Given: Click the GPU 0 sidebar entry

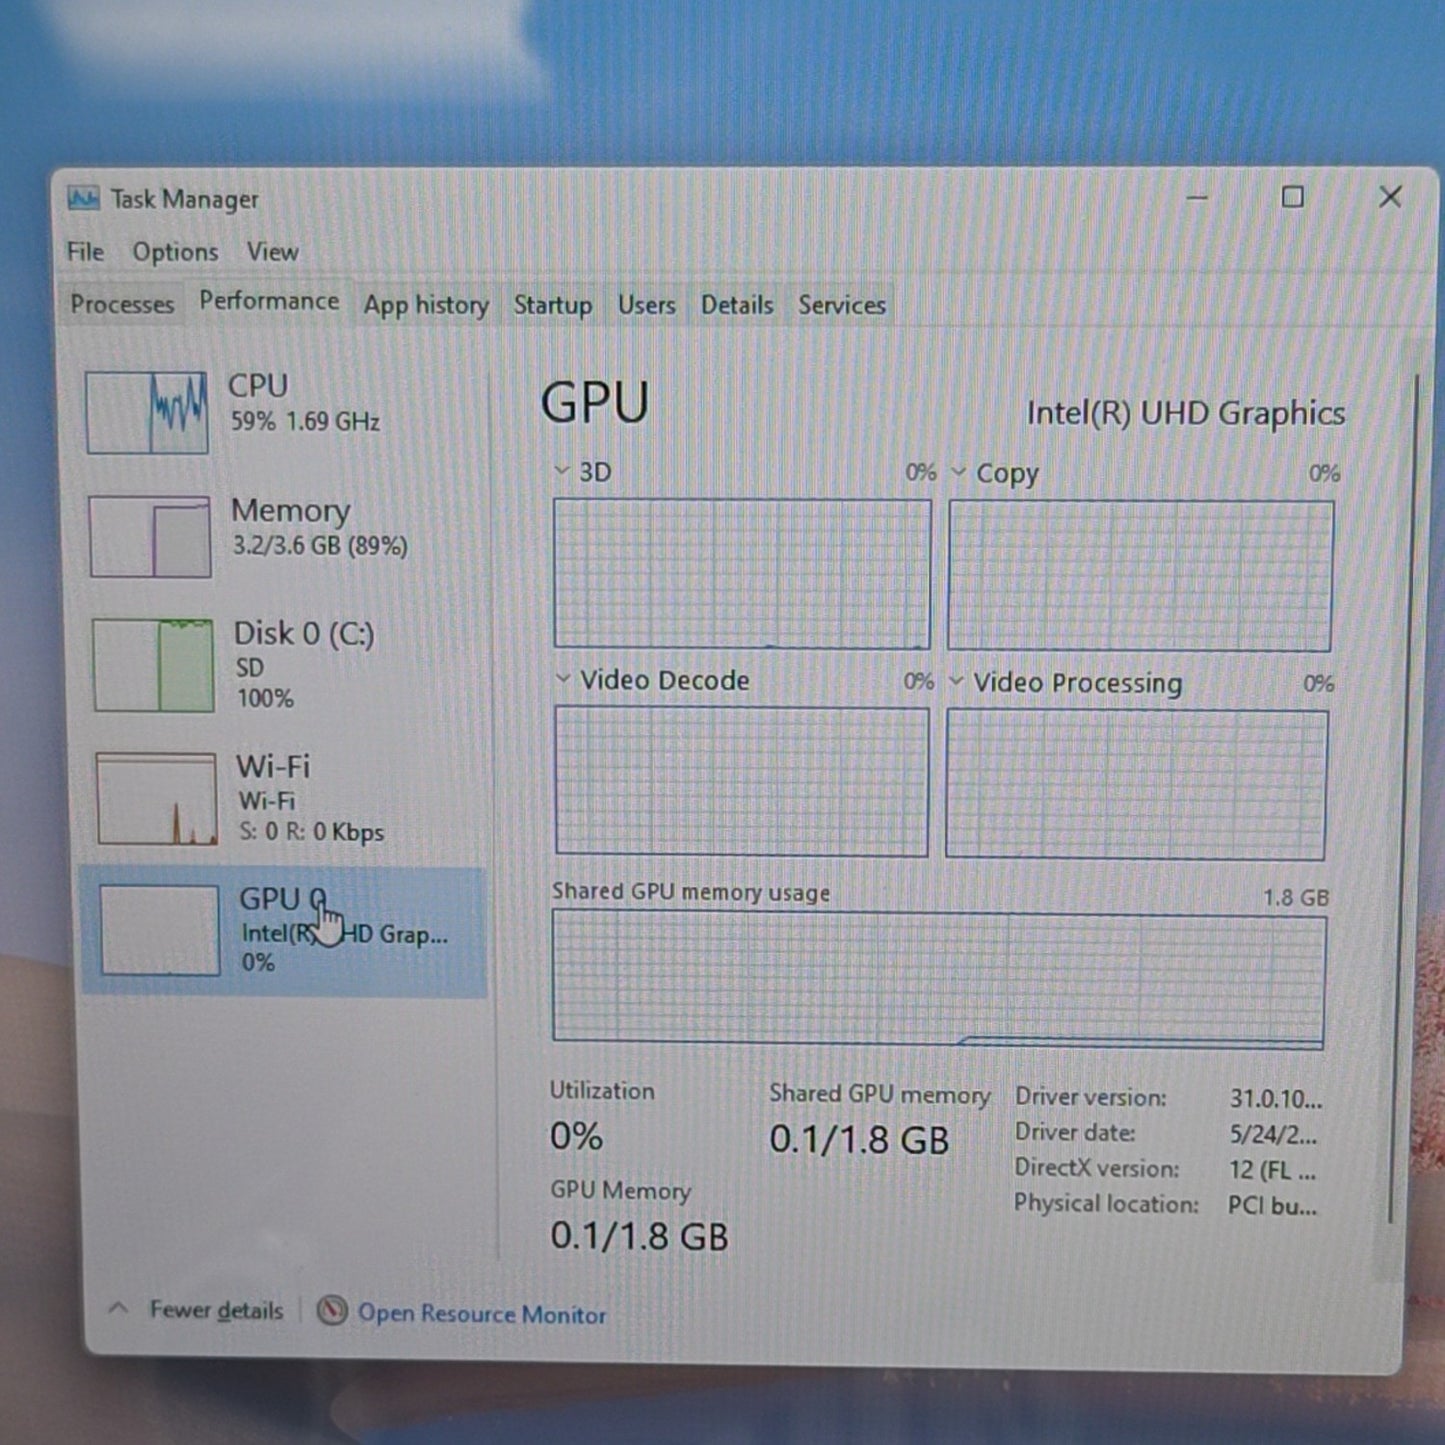Looking at the screenshot, I should pos(282,931).
